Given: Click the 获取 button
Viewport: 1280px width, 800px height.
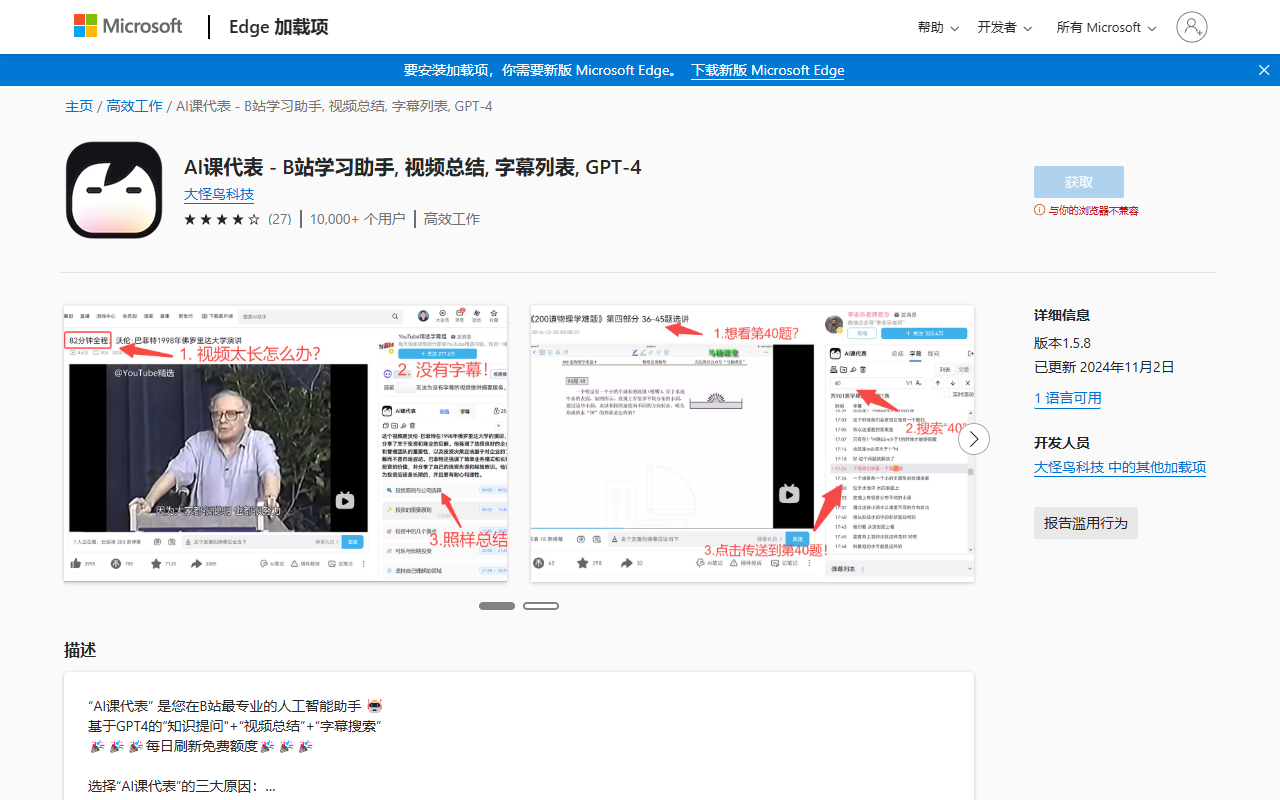Looking at the screenshot, I should (x=1079, y=182).
